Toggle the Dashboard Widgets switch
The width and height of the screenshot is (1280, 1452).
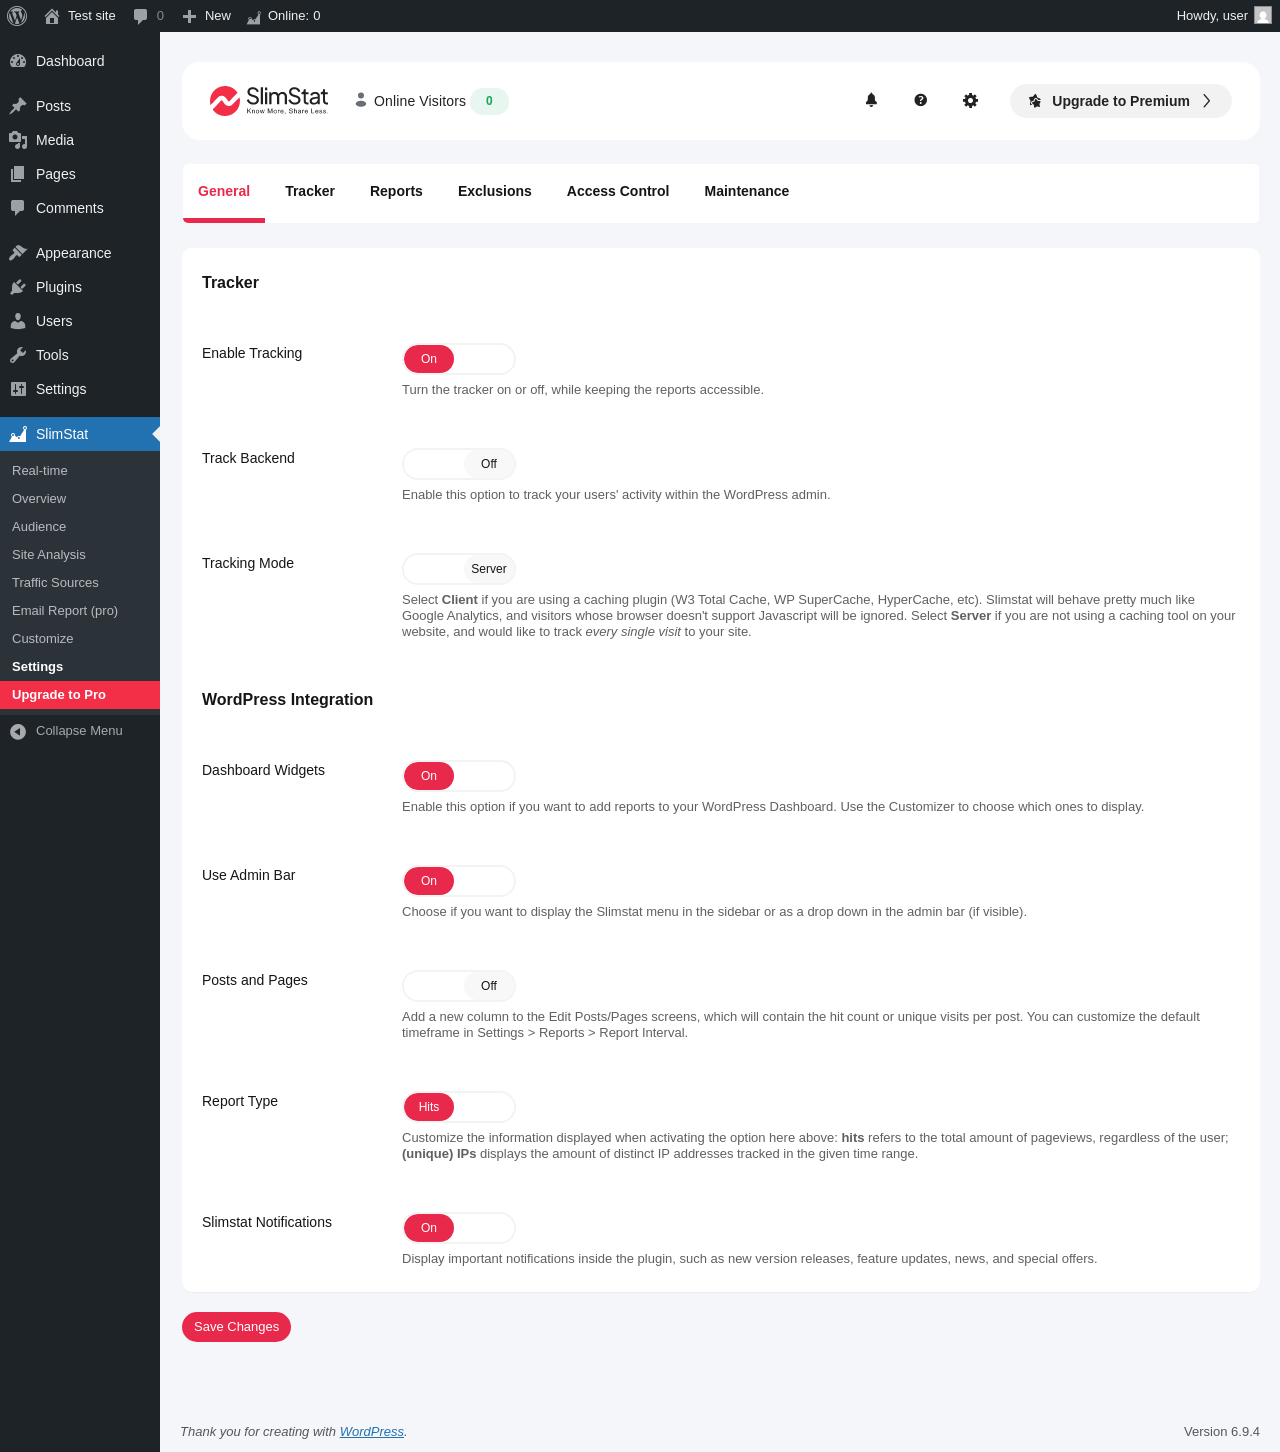(x=459, y=776)
